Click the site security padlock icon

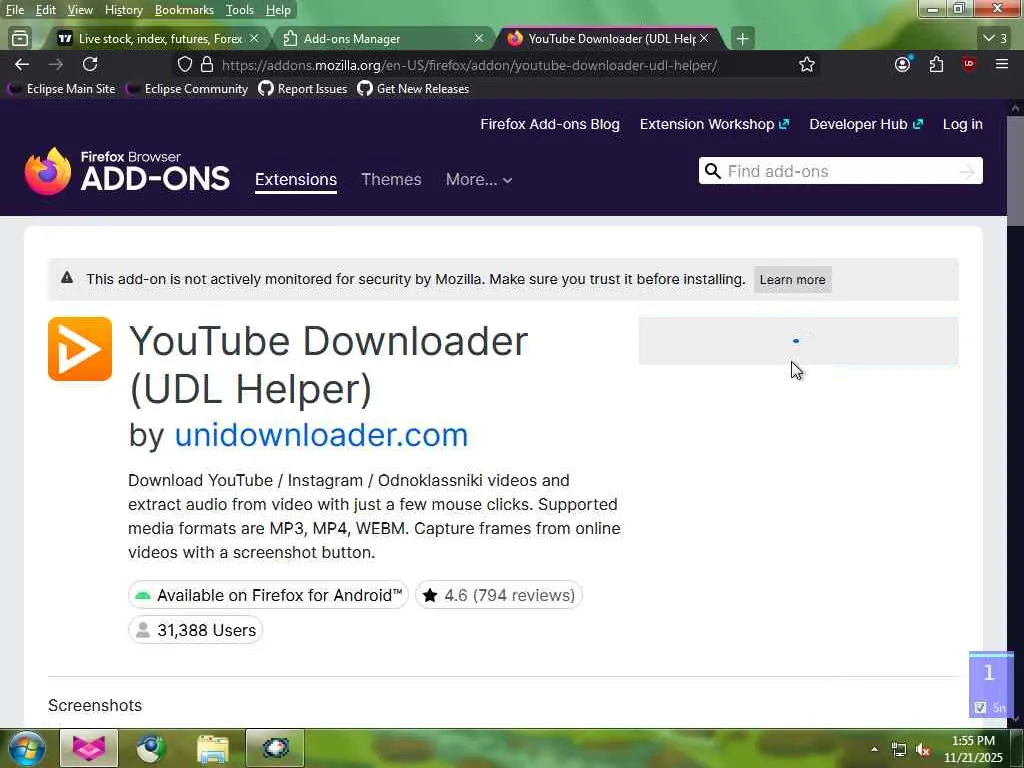[207, 65]
